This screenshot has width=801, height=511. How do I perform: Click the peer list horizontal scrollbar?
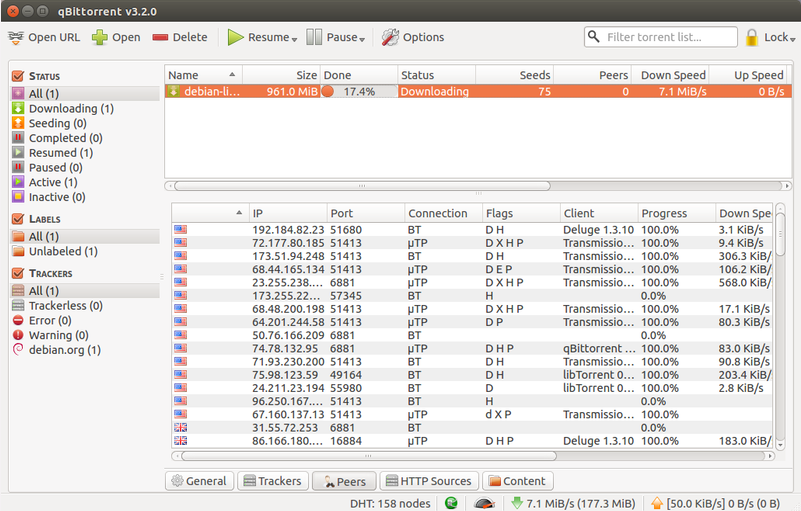click(x=369, y=455)
